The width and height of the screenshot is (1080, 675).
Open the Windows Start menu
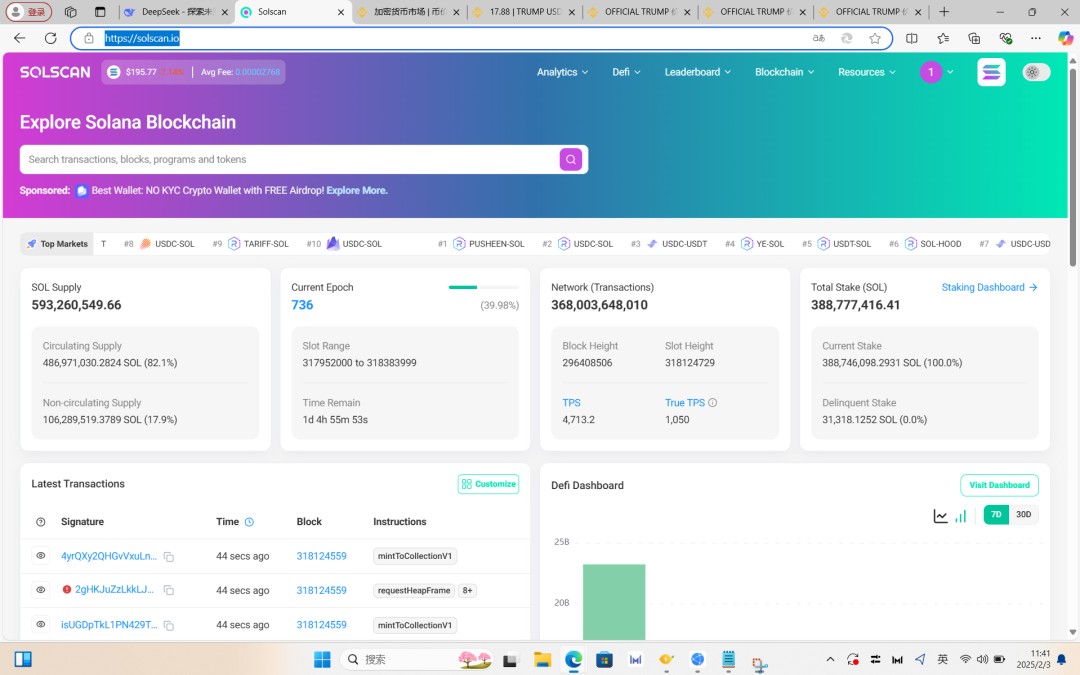(322, 660)
